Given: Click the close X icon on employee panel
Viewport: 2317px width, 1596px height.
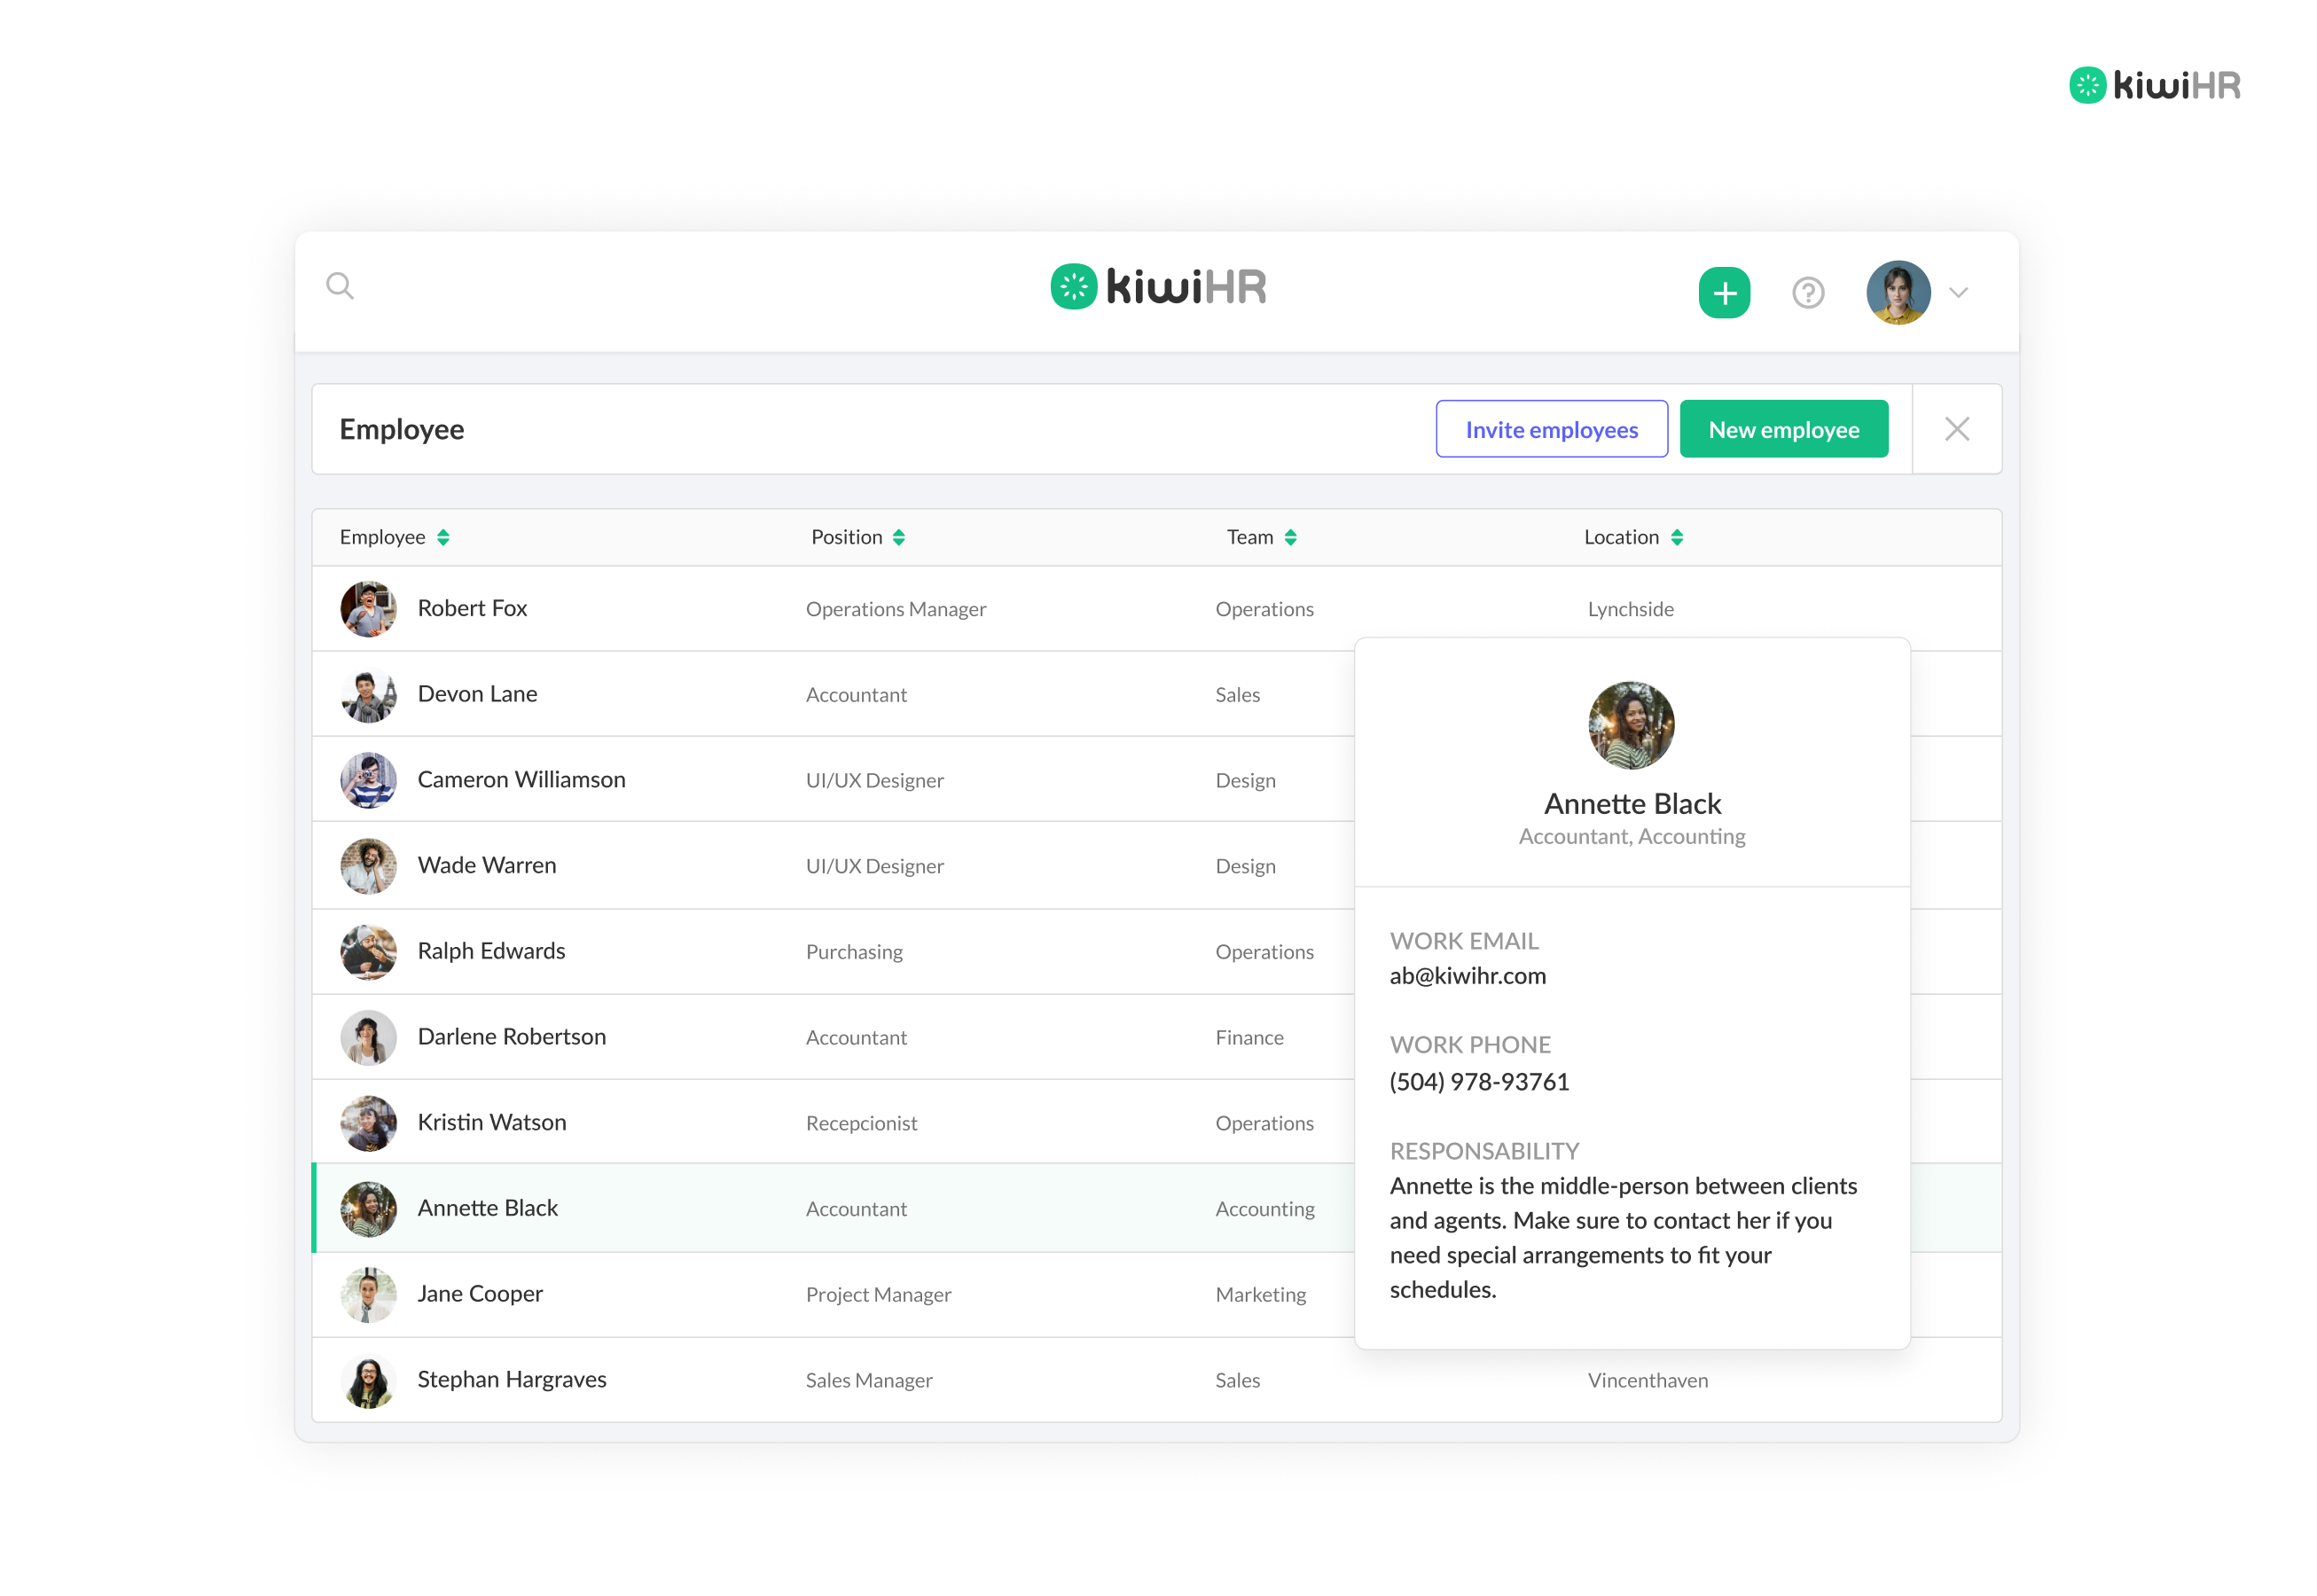Looking at the screenshot, I should click(1958, 429).
